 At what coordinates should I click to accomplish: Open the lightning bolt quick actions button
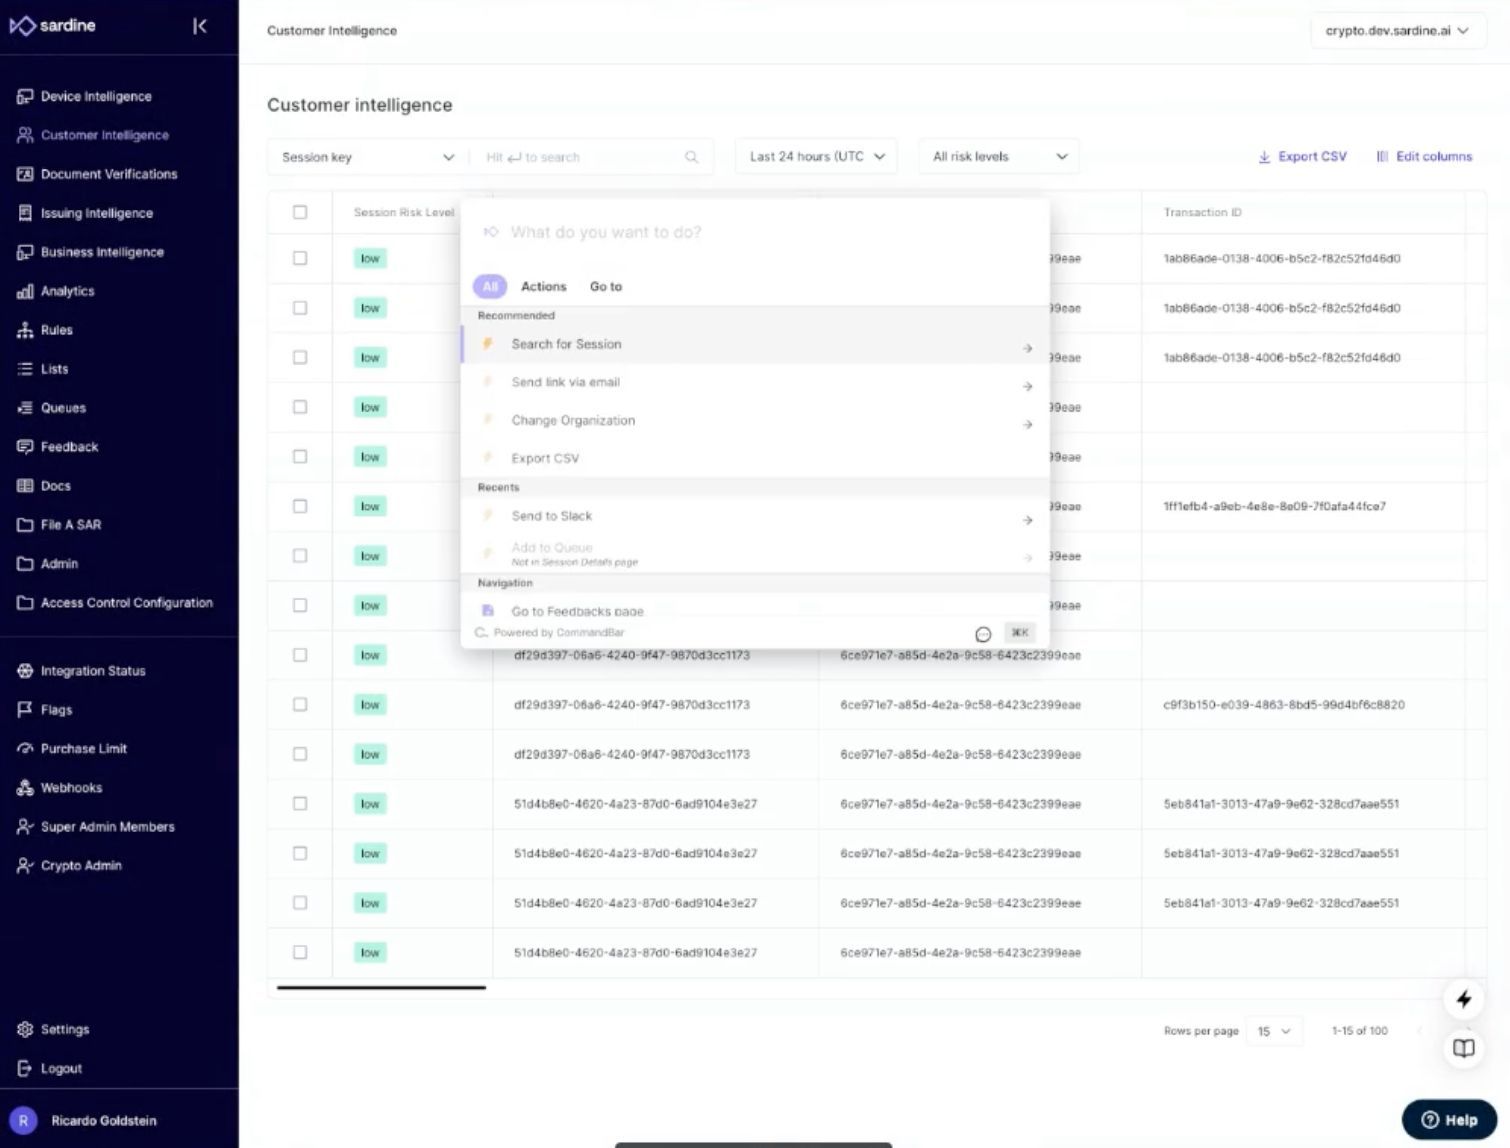pos(1464,999)
